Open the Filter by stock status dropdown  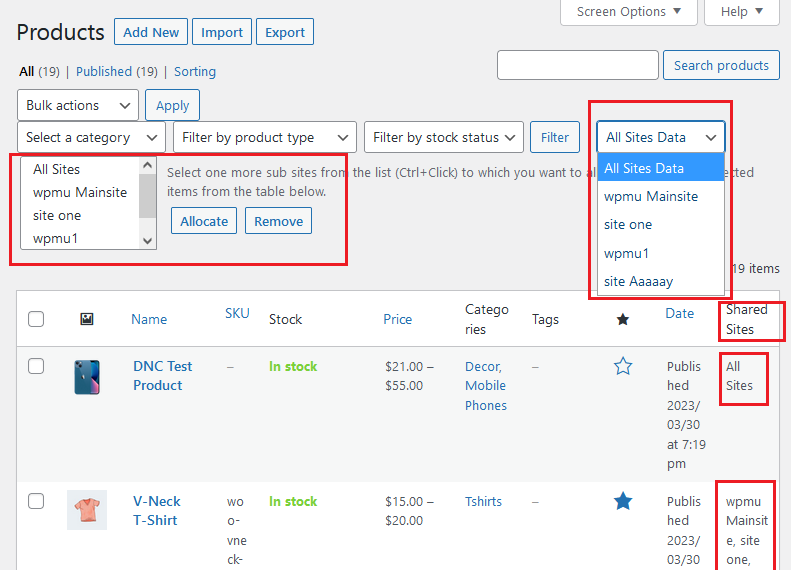tap(444, 137)
